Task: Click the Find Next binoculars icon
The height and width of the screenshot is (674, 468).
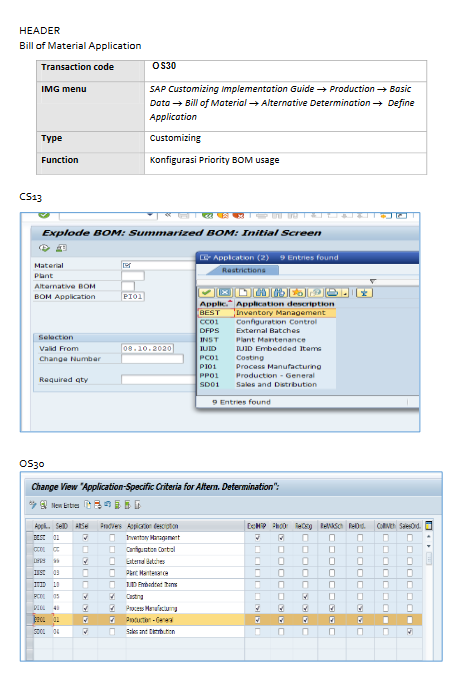Action: pos(279,293)
